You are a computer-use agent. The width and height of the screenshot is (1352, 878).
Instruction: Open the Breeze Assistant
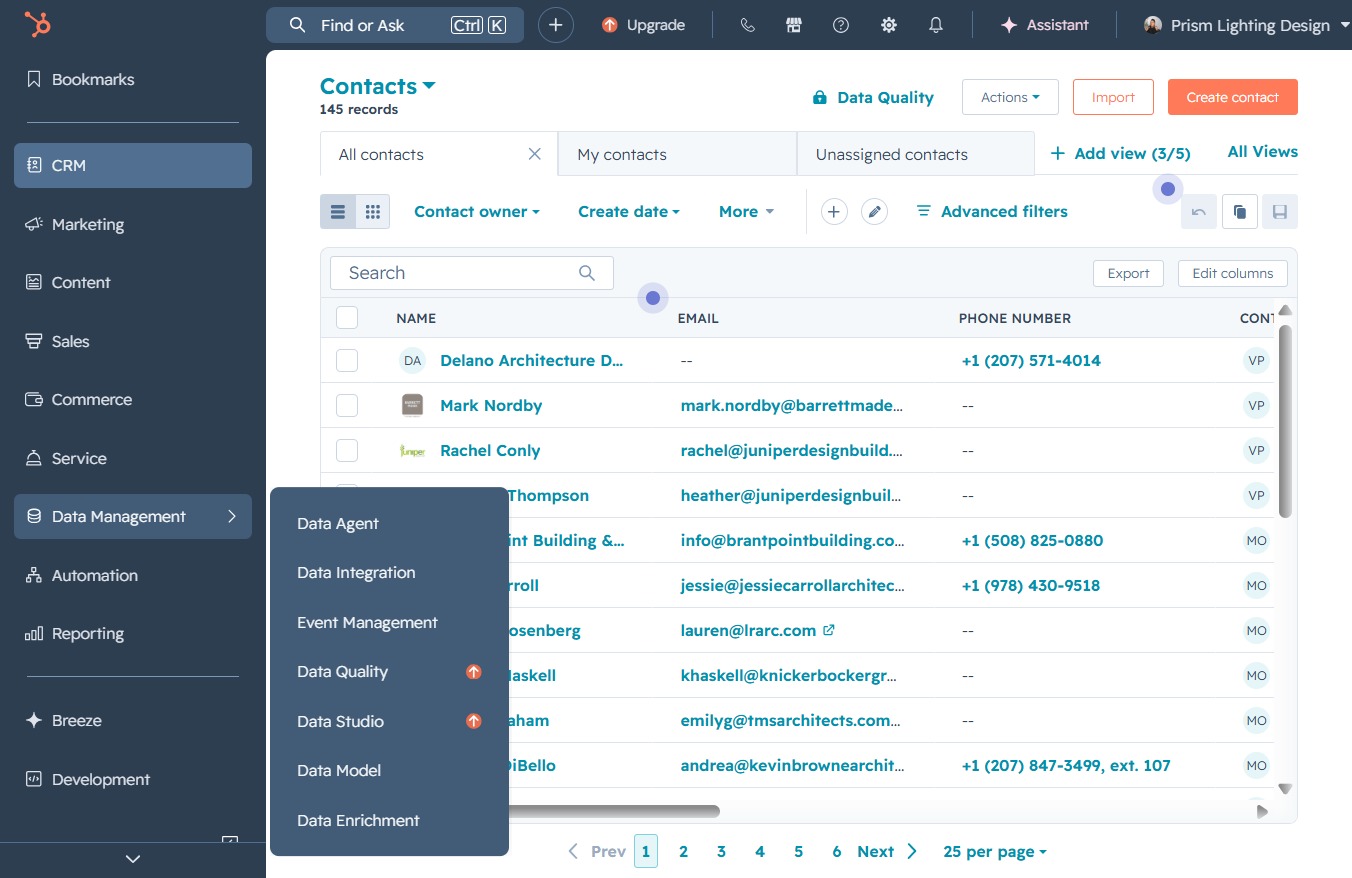click(x=1044, y=25)
